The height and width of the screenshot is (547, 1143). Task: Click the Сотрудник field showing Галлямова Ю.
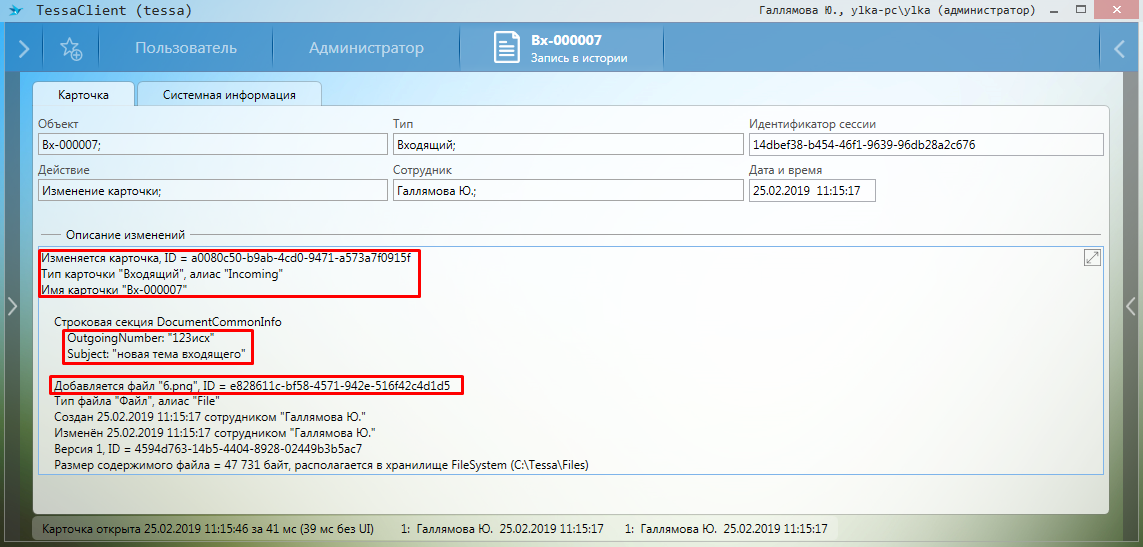click(x=567, y=190)
